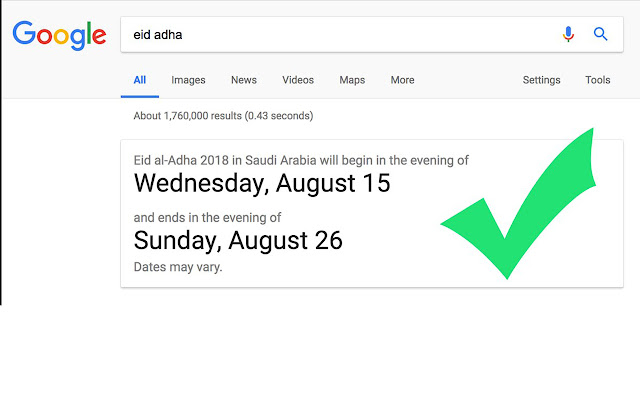This screenshot has width=640, height=400.
Task: Focus the empty part of the search box
Action: pyautogui.click(x=360, y=34)
